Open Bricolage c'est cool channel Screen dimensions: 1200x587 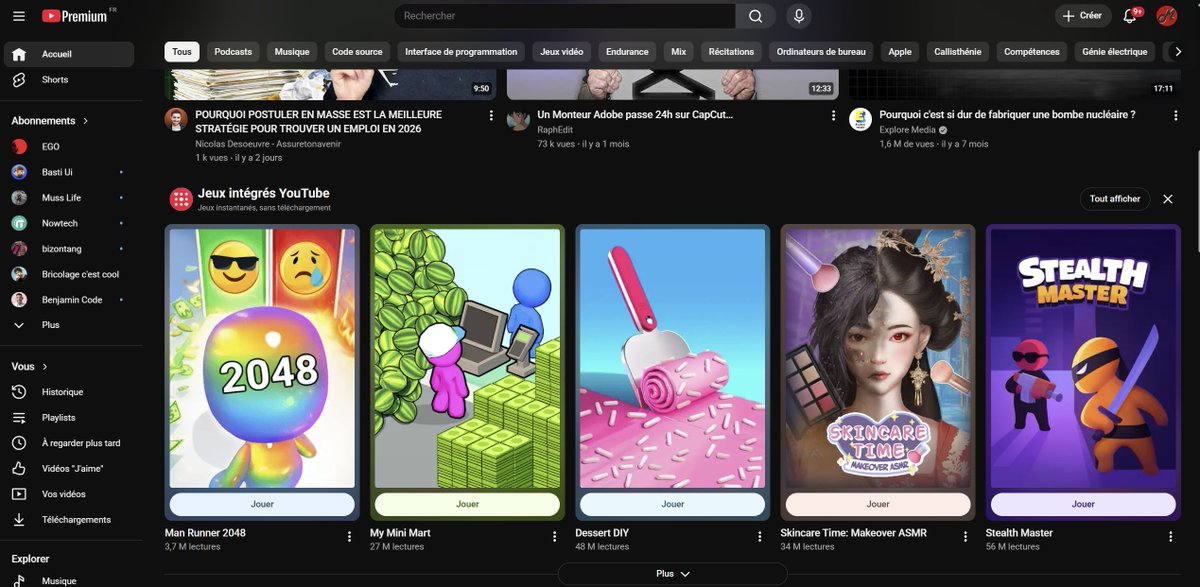coord(68,274)
